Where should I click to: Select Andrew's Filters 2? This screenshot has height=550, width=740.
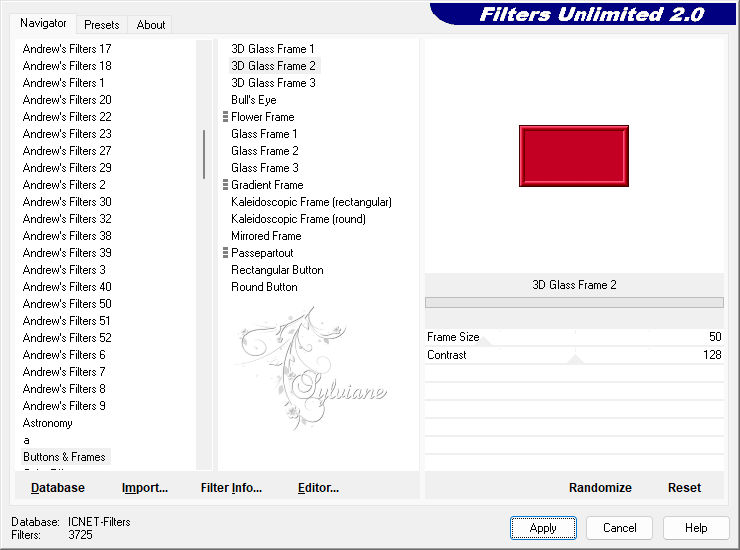point(64,185)
